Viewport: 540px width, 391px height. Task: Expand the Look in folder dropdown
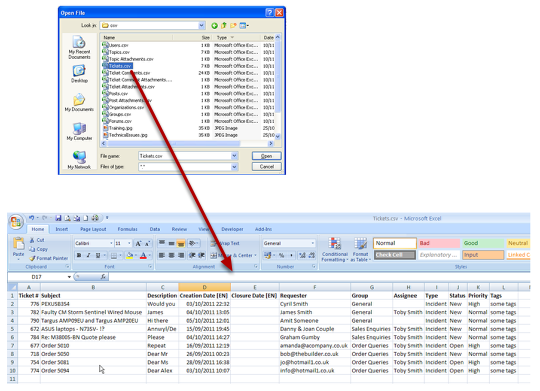(201, 25)
